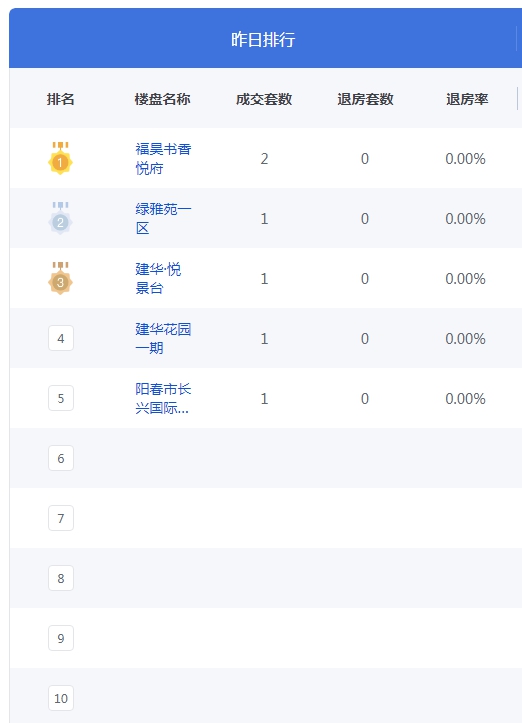
Task: Click the rank 7 number badge
Action: coord(61,518)
